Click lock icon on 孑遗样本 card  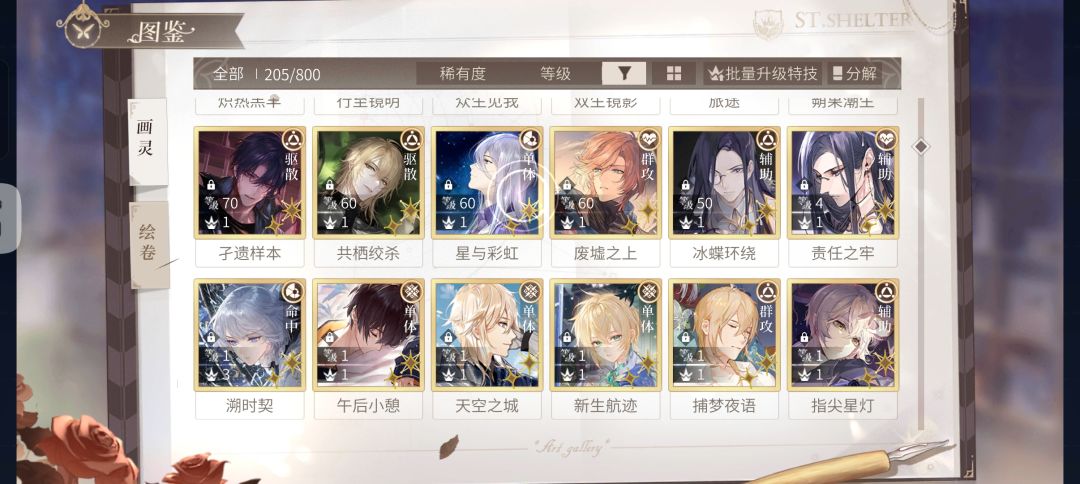(x=211, y=185)
